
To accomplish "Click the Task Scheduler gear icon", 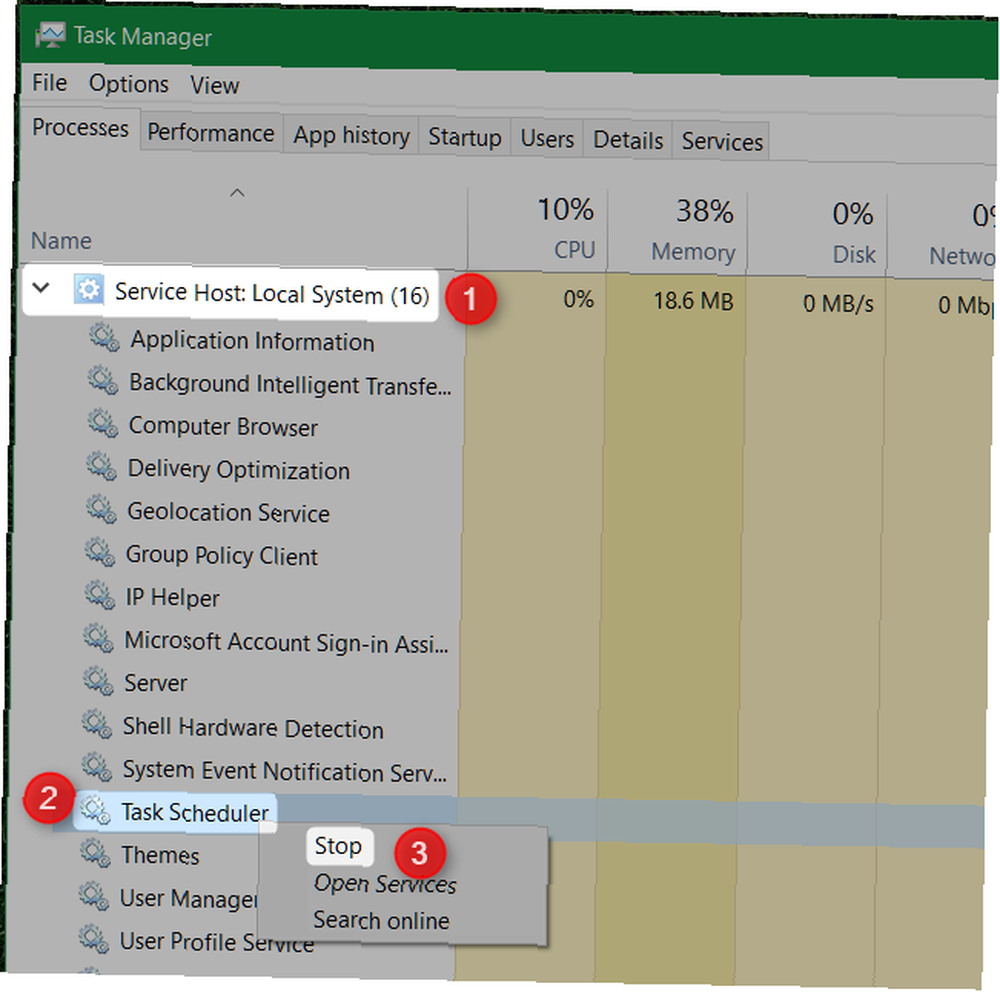I will 96,810.
